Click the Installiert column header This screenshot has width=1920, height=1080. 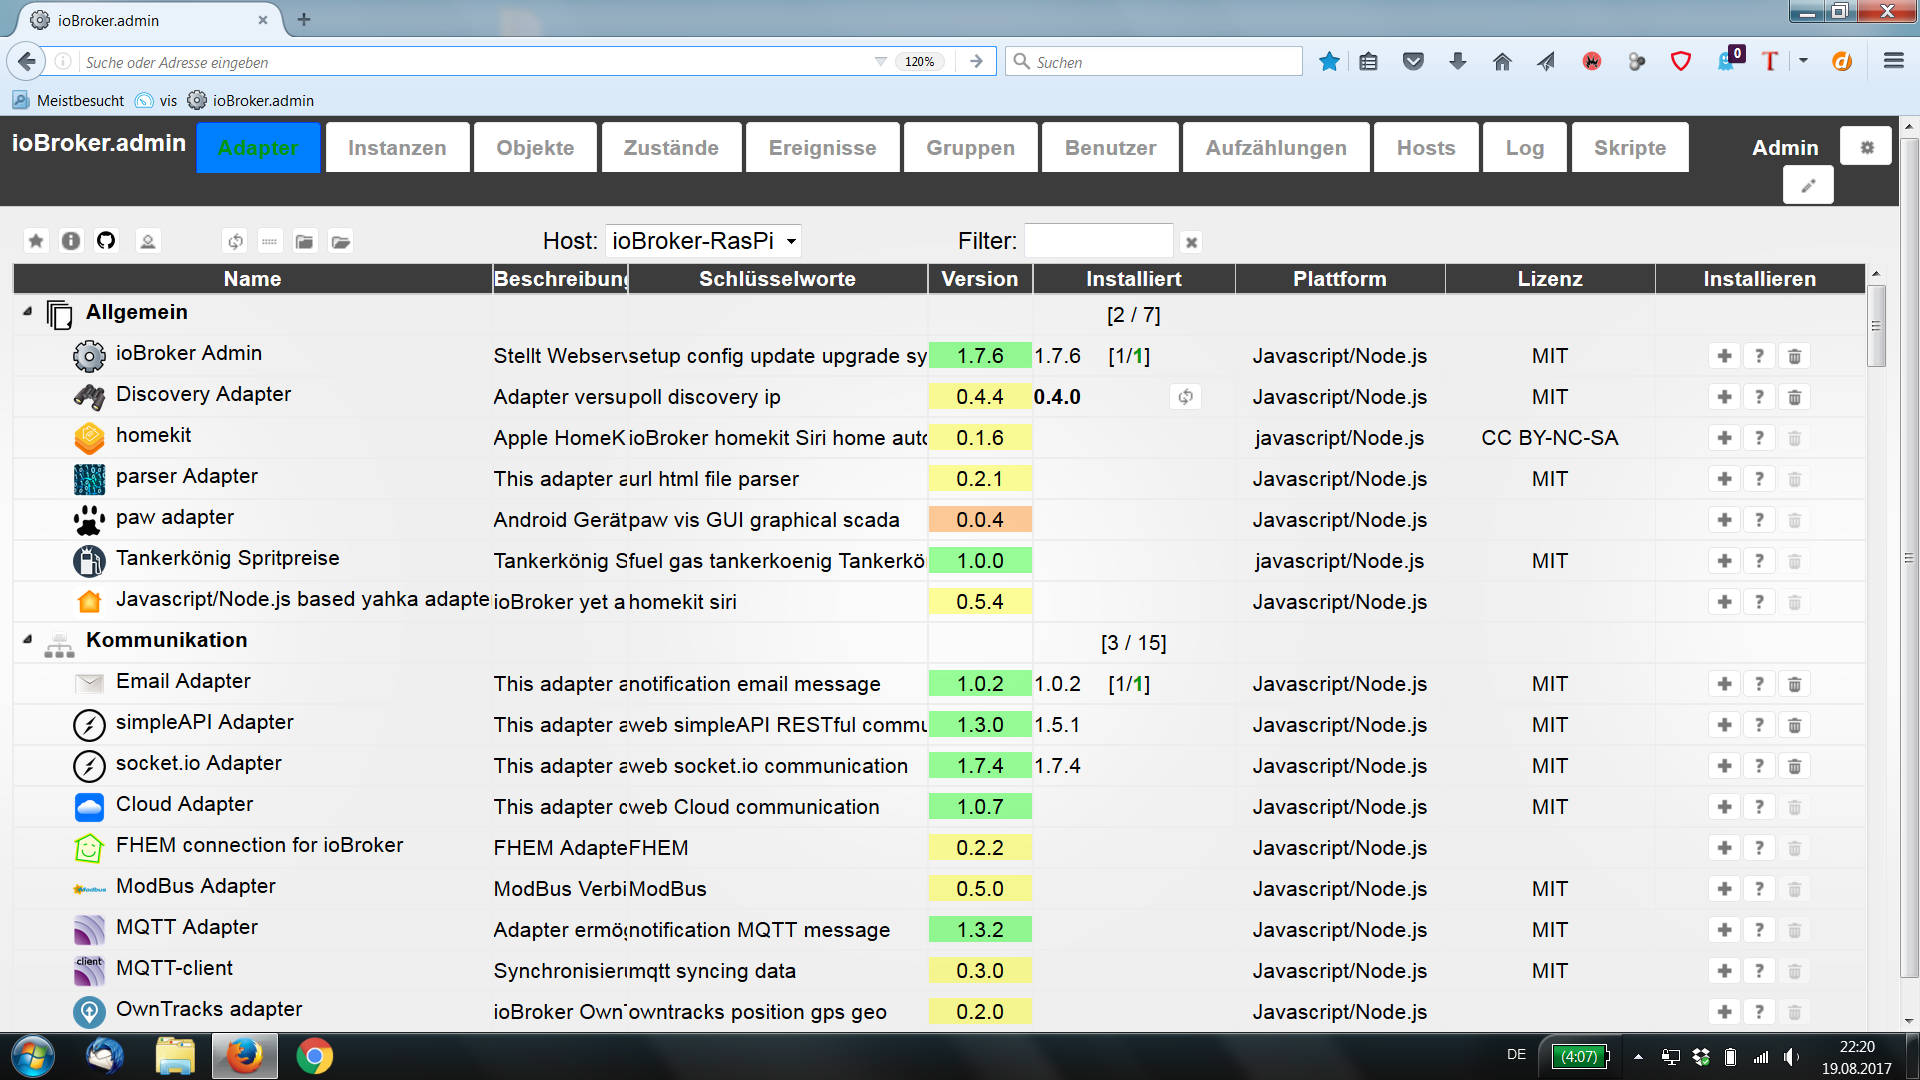click(x=1134, y=279)
